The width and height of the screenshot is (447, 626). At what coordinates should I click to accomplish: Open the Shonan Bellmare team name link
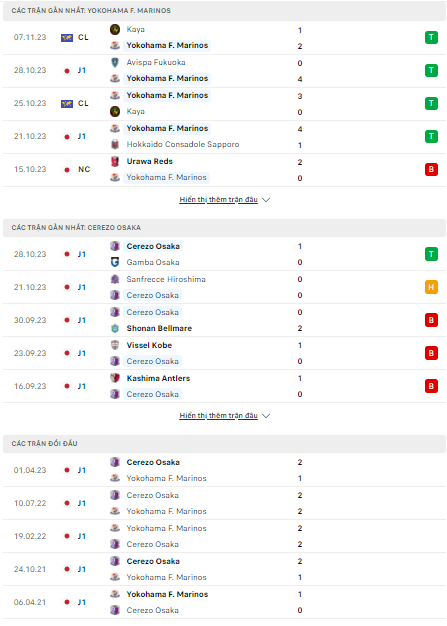(159, 328)
